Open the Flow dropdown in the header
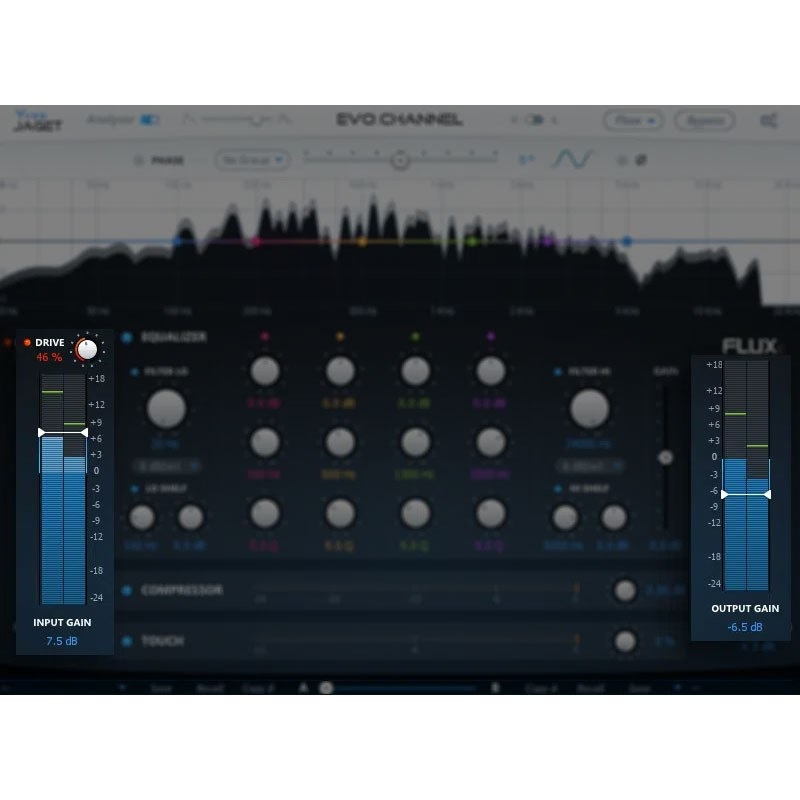 tap(633, 120)
